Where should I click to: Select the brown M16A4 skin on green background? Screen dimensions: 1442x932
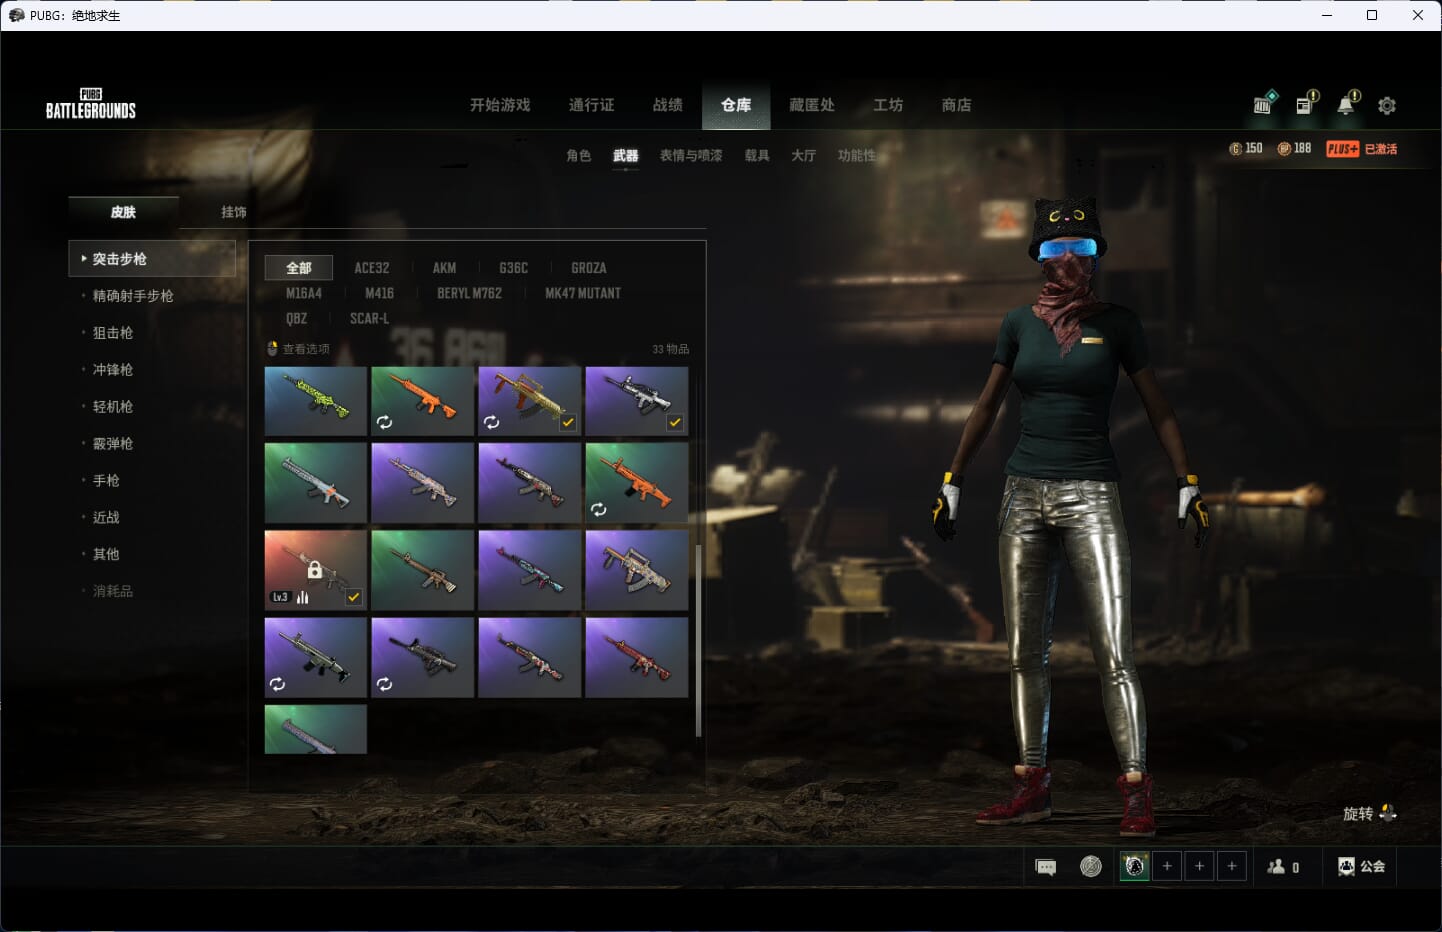(423, 570)
